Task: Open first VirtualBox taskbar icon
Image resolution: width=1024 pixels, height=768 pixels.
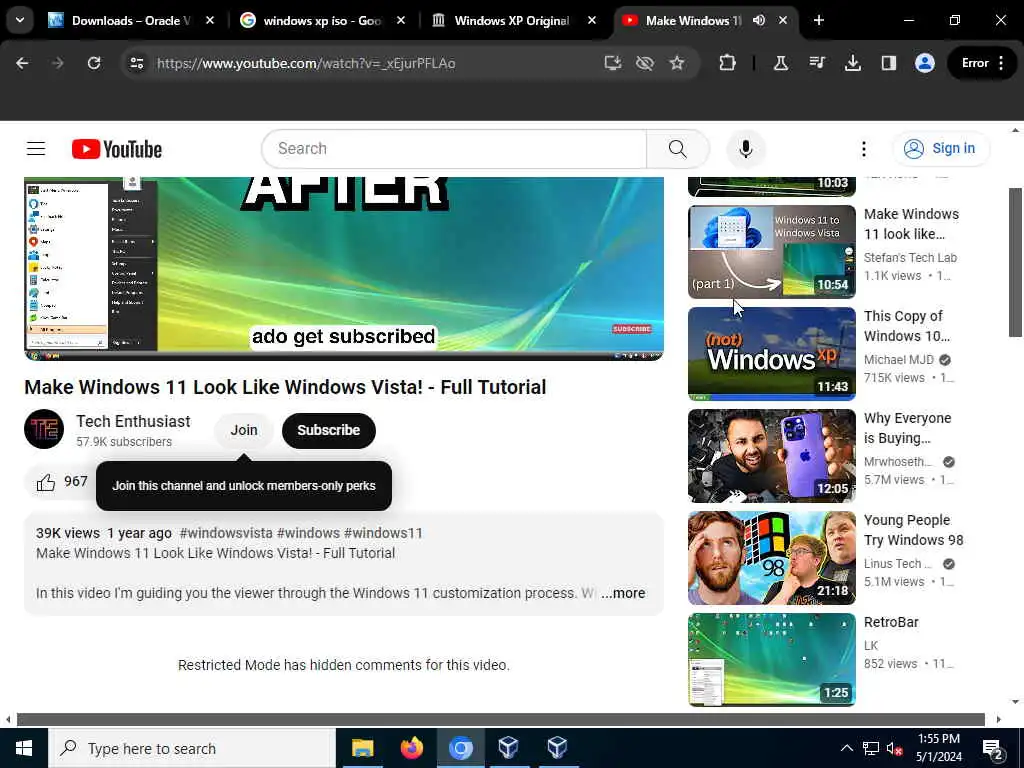Action: pyautogui.click(x=508, y=748)
